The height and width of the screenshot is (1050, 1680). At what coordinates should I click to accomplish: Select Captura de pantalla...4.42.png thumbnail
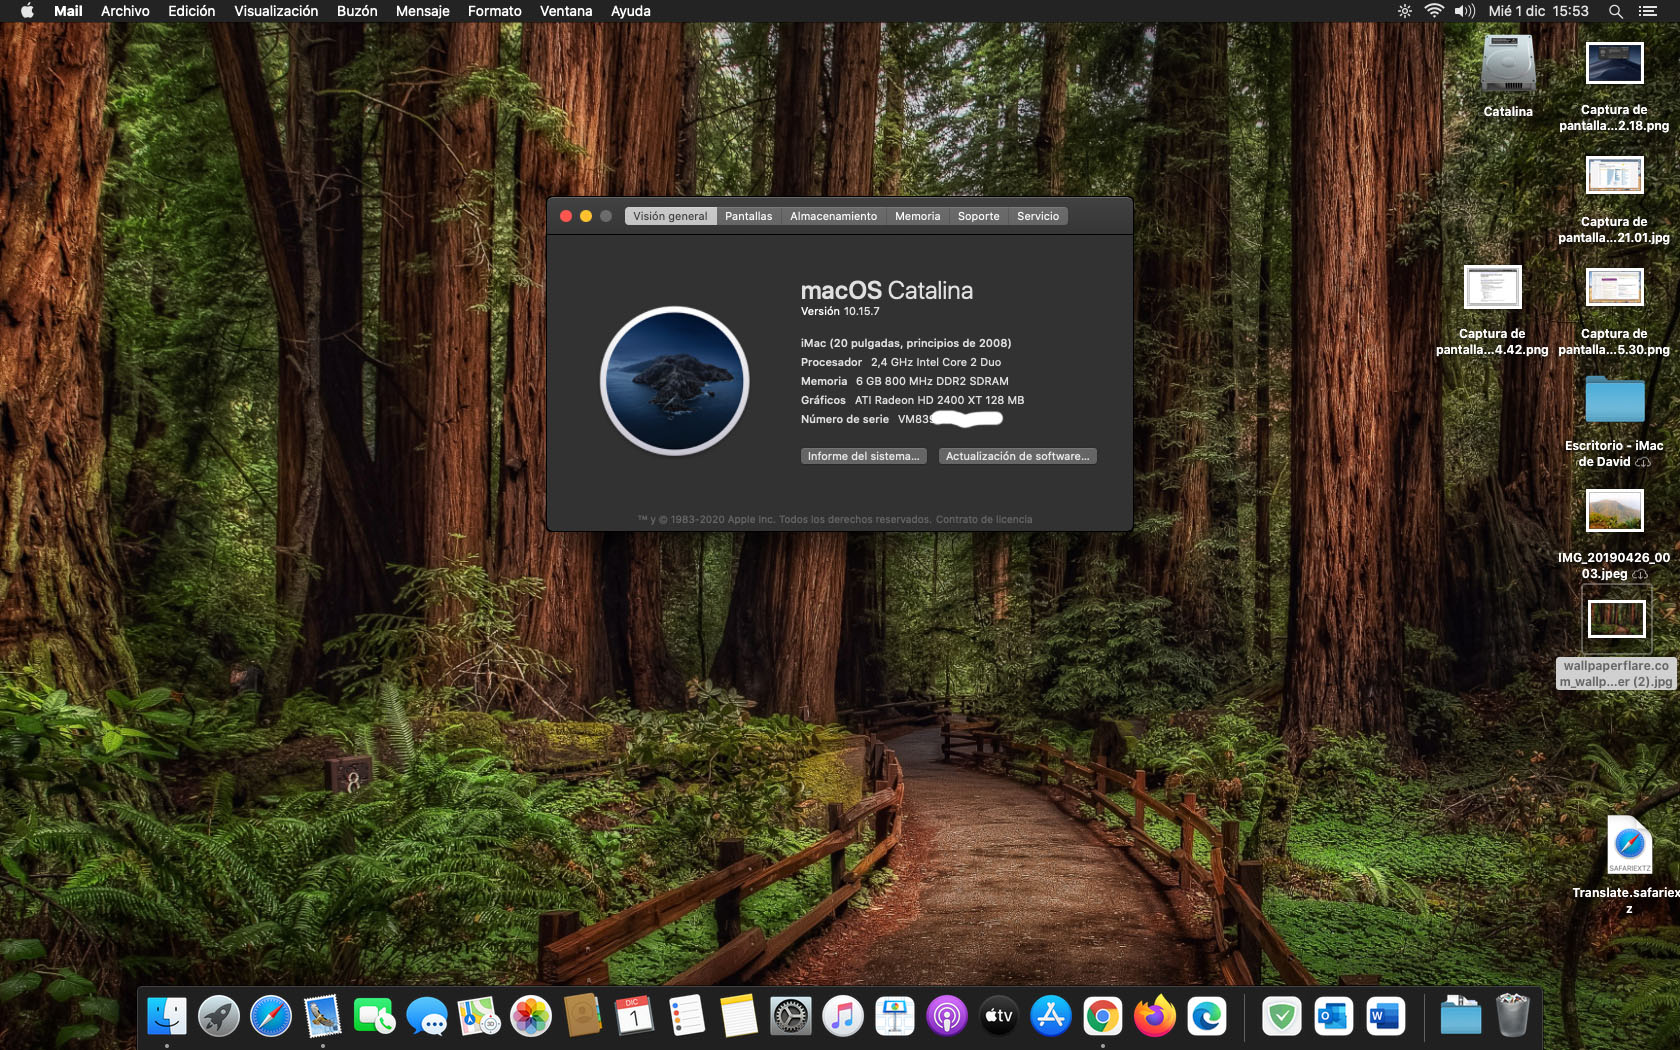pos(1493,288)
